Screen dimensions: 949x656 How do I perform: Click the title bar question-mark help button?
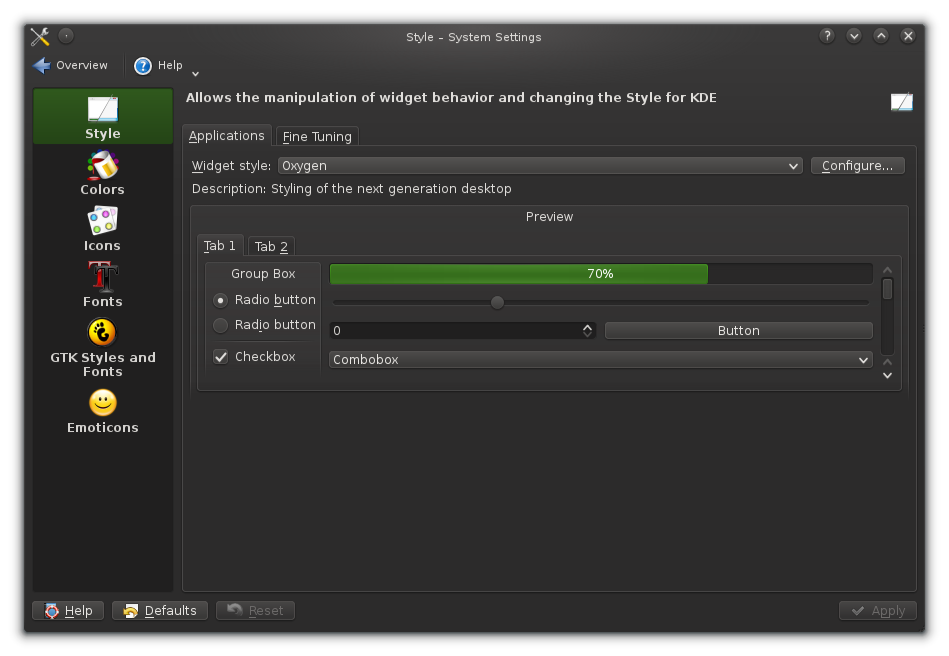pos(827,36)
